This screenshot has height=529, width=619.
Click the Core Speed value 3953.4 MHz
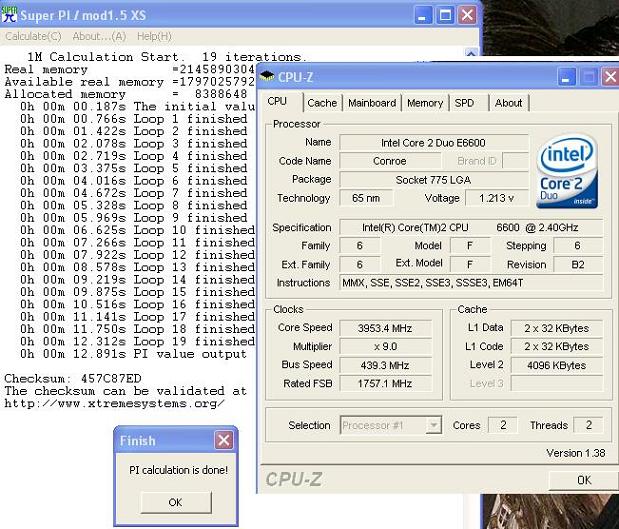pos(385,328)
